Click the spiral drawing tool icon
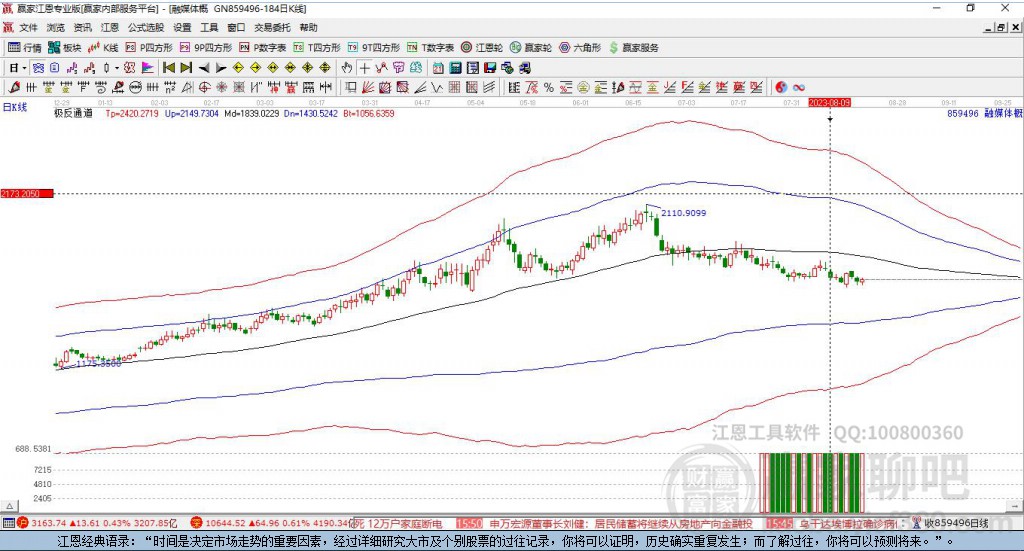The image size is (1024, 551). pyautogui.click(x=101, y=87)
